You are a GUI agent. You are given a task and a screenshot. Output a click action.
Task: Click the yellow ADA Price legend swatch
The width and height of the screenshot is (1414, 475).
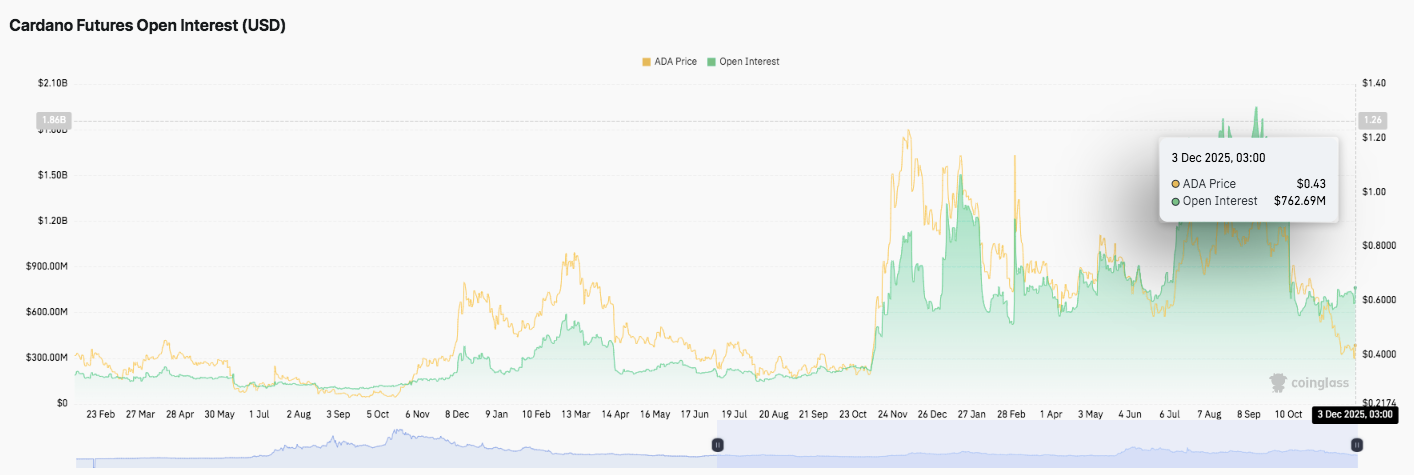(646, 62)
